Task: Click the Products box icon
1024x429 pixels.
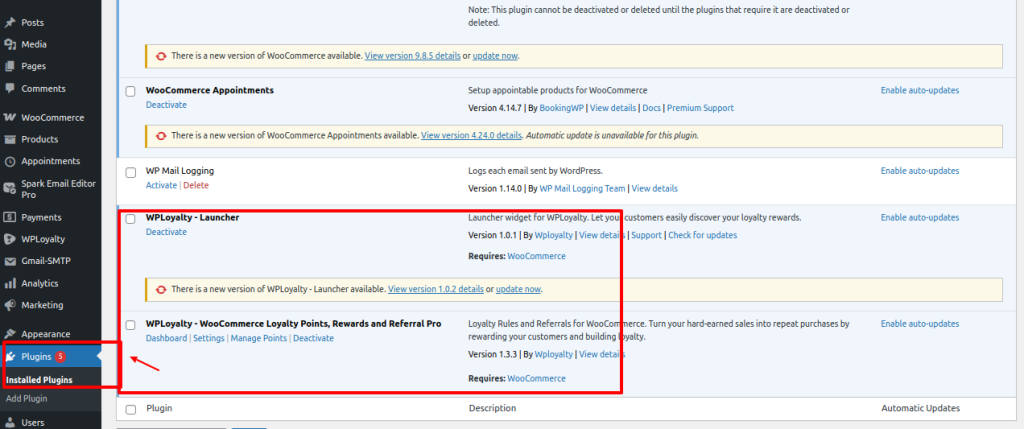Action: pyautogui.click(x=10, y=139)
